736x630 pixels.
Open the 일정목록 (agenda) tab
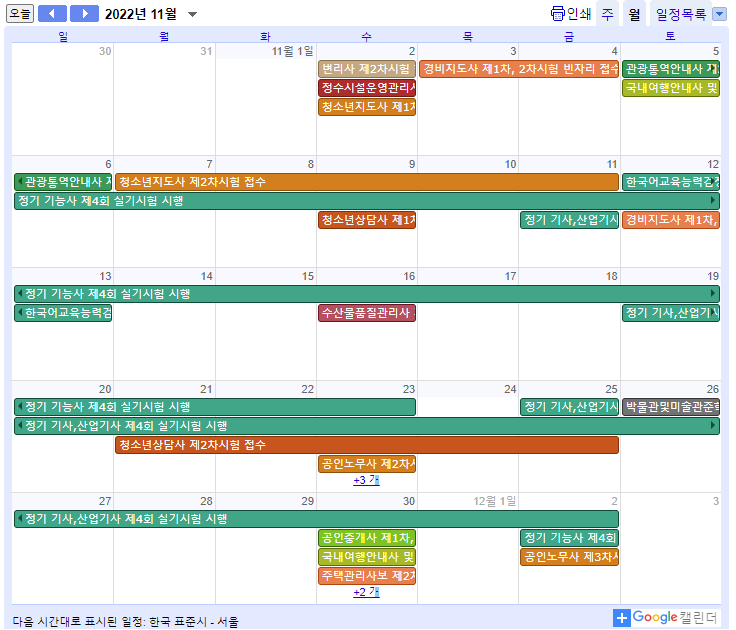pyautogui.click(x=680, y=14)
